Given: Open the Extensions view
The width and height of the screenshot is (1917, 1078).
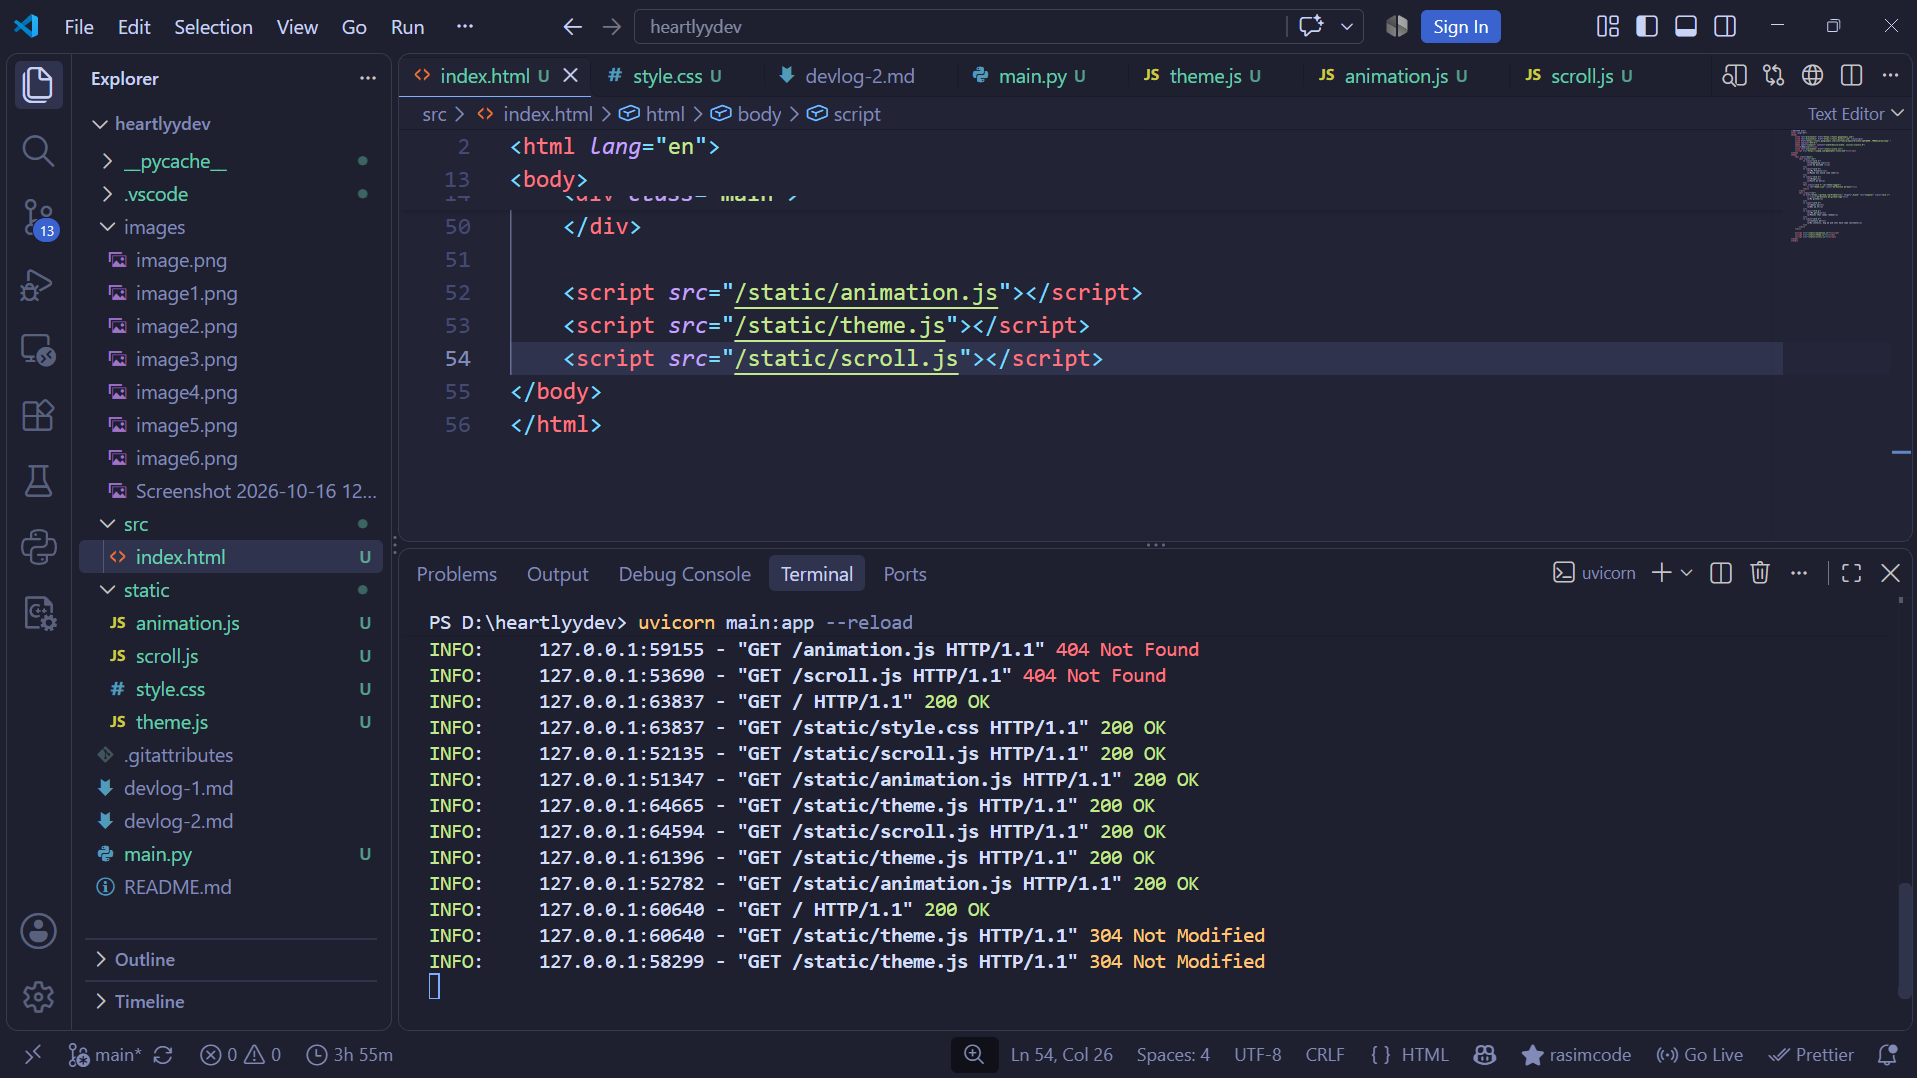Looking at the screenshot, I should point(38,415).
